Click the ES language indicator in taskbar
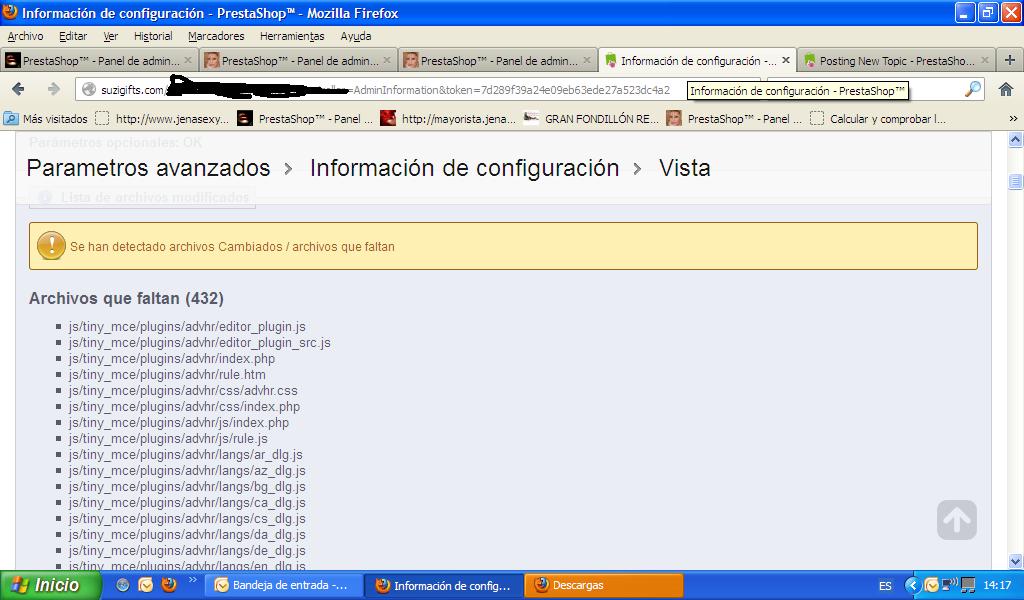1024x600 pixels. coord(885,586)
